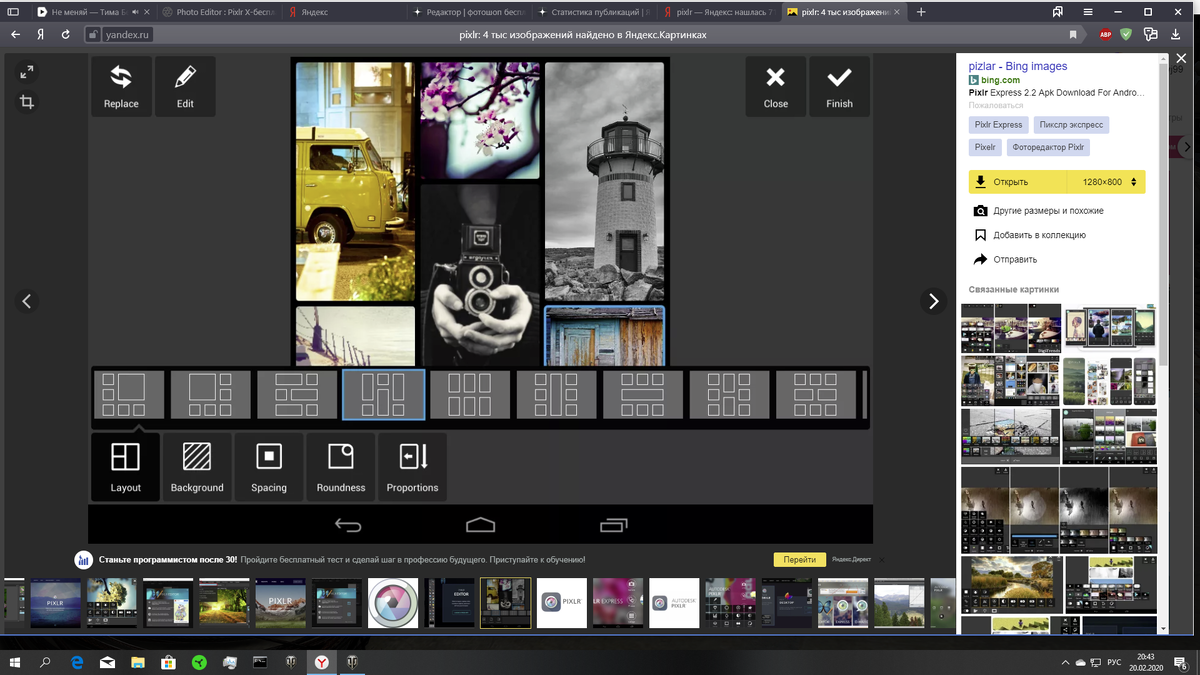Screen dimensions: 1200x675
Task: Click the РУС language indicator in tray
Action: tap(1113, 662)
